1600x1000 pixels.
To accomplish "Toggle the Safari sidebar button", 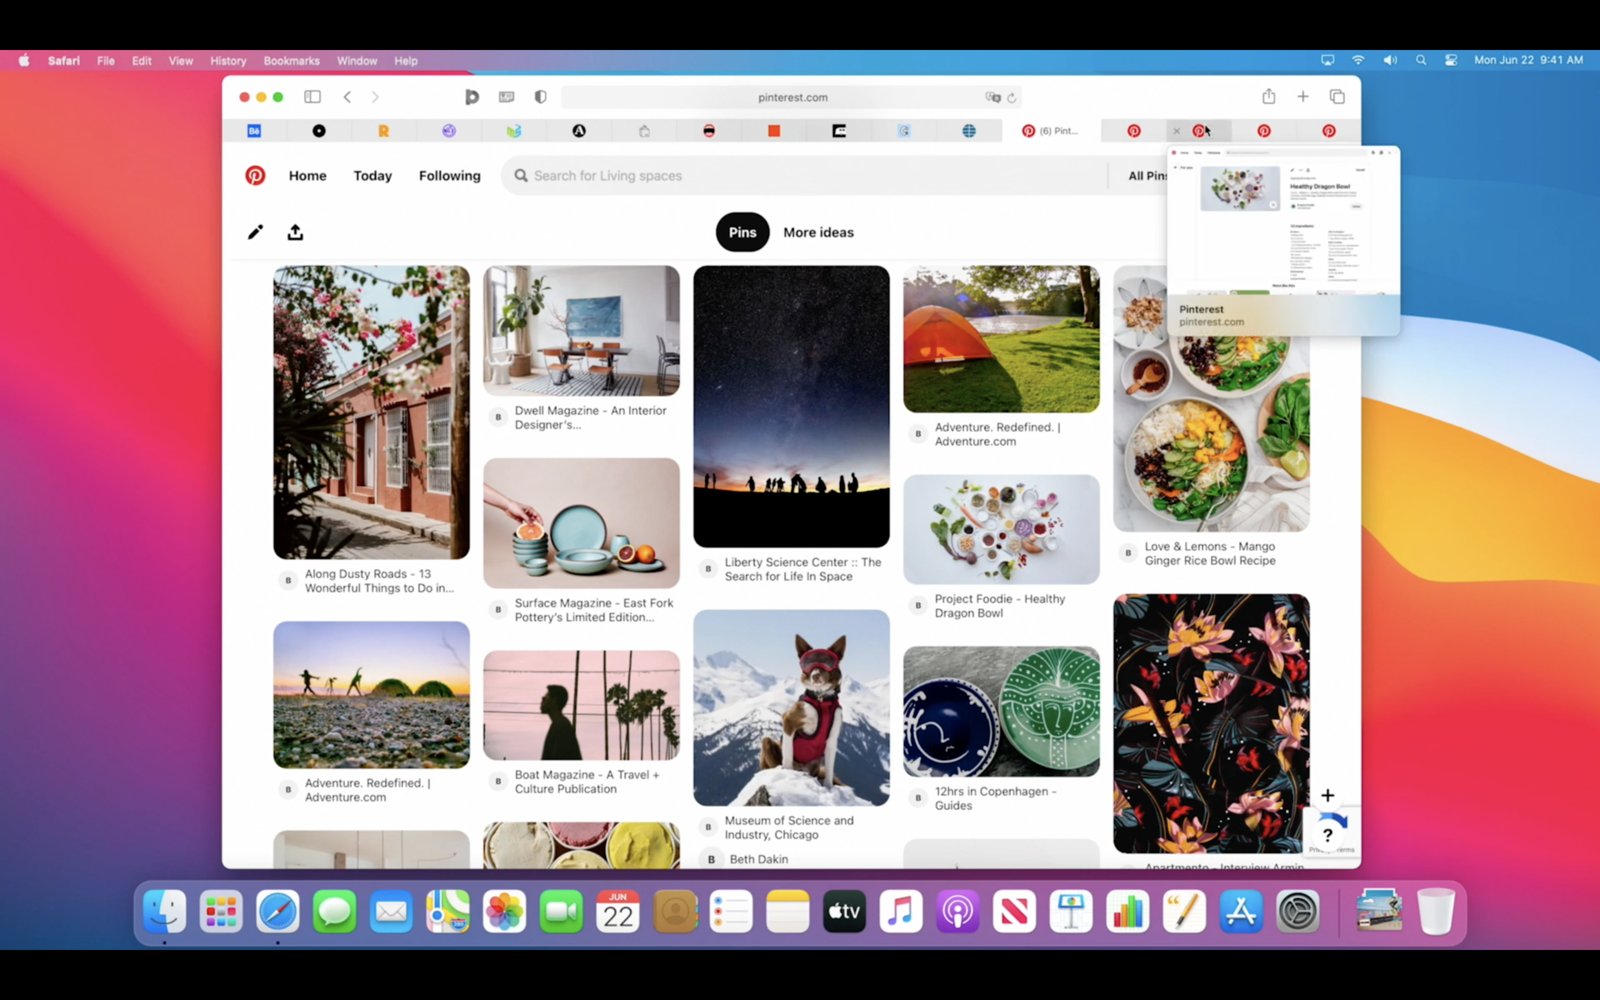I will tap(312, 97).
